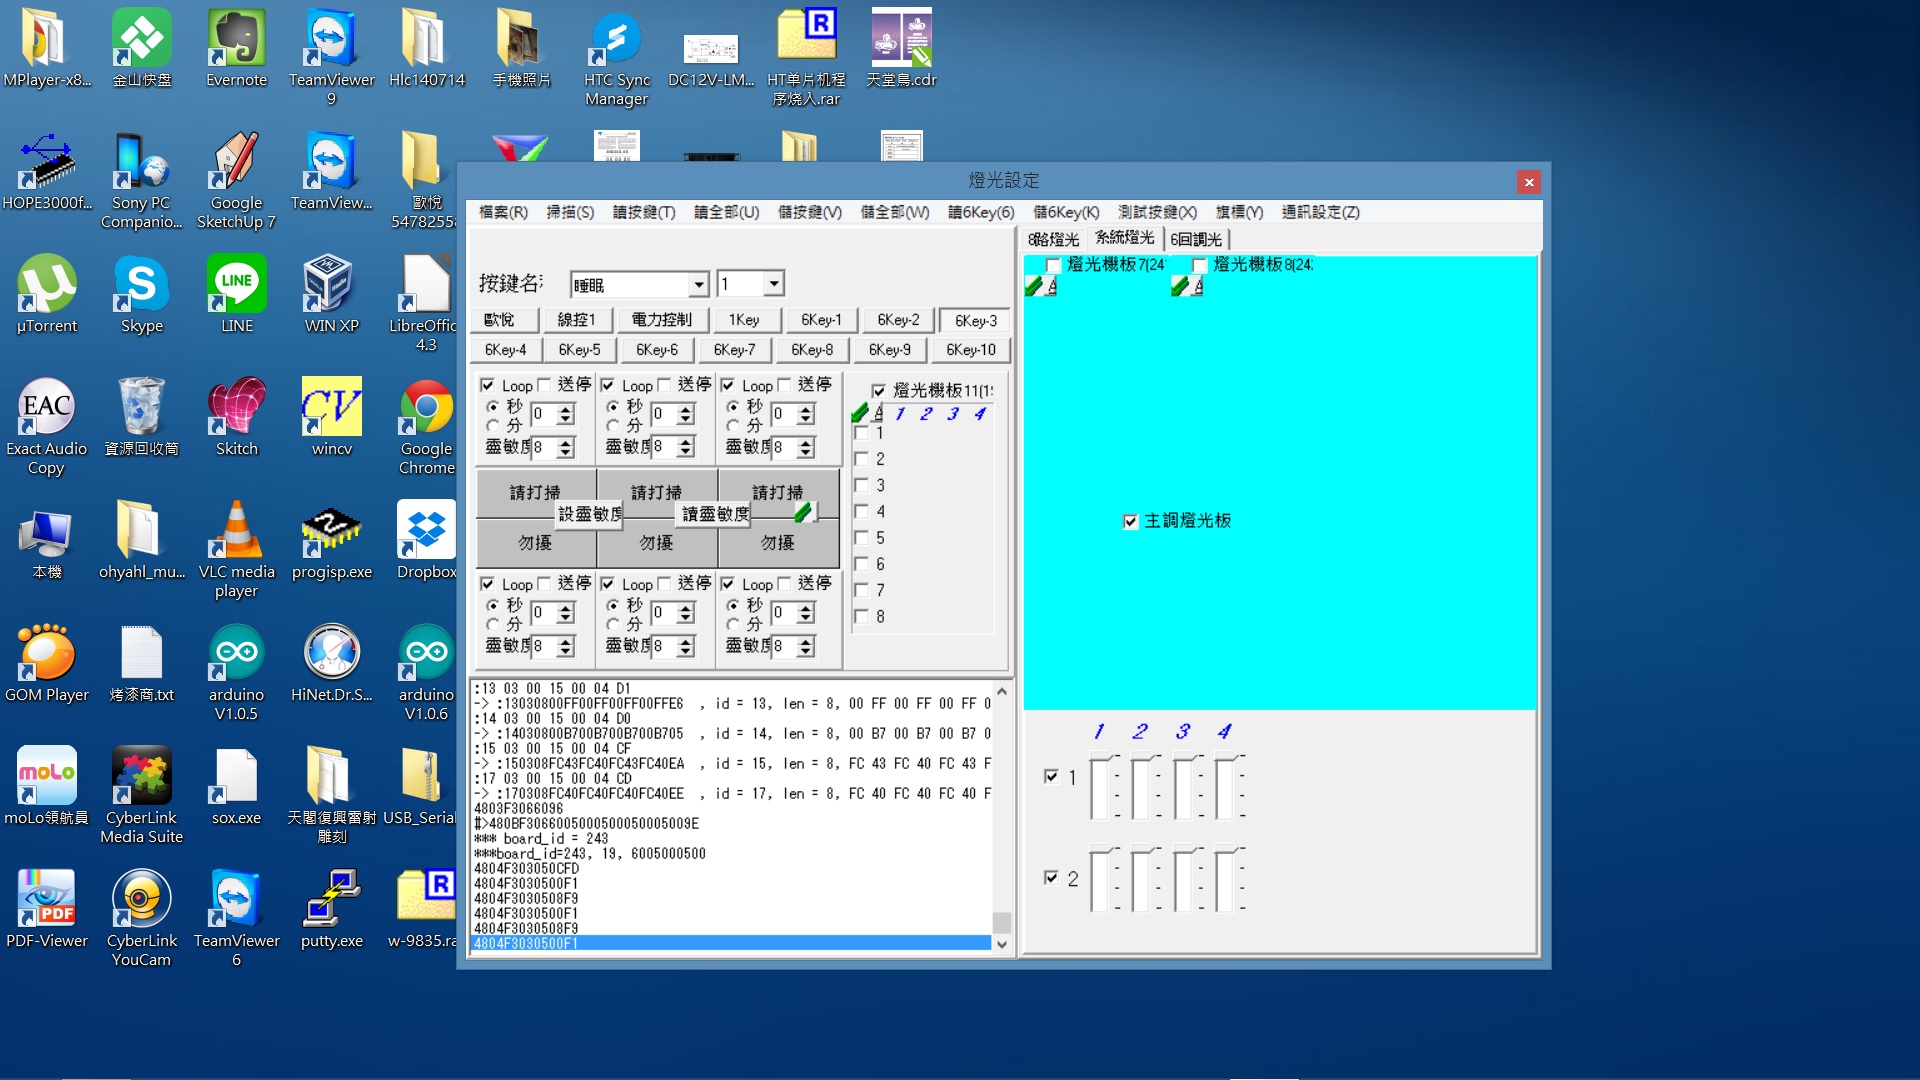Open the 檔案(R) menu
This screenshot has height=1080, width=1920.
[x=503, y=212]
